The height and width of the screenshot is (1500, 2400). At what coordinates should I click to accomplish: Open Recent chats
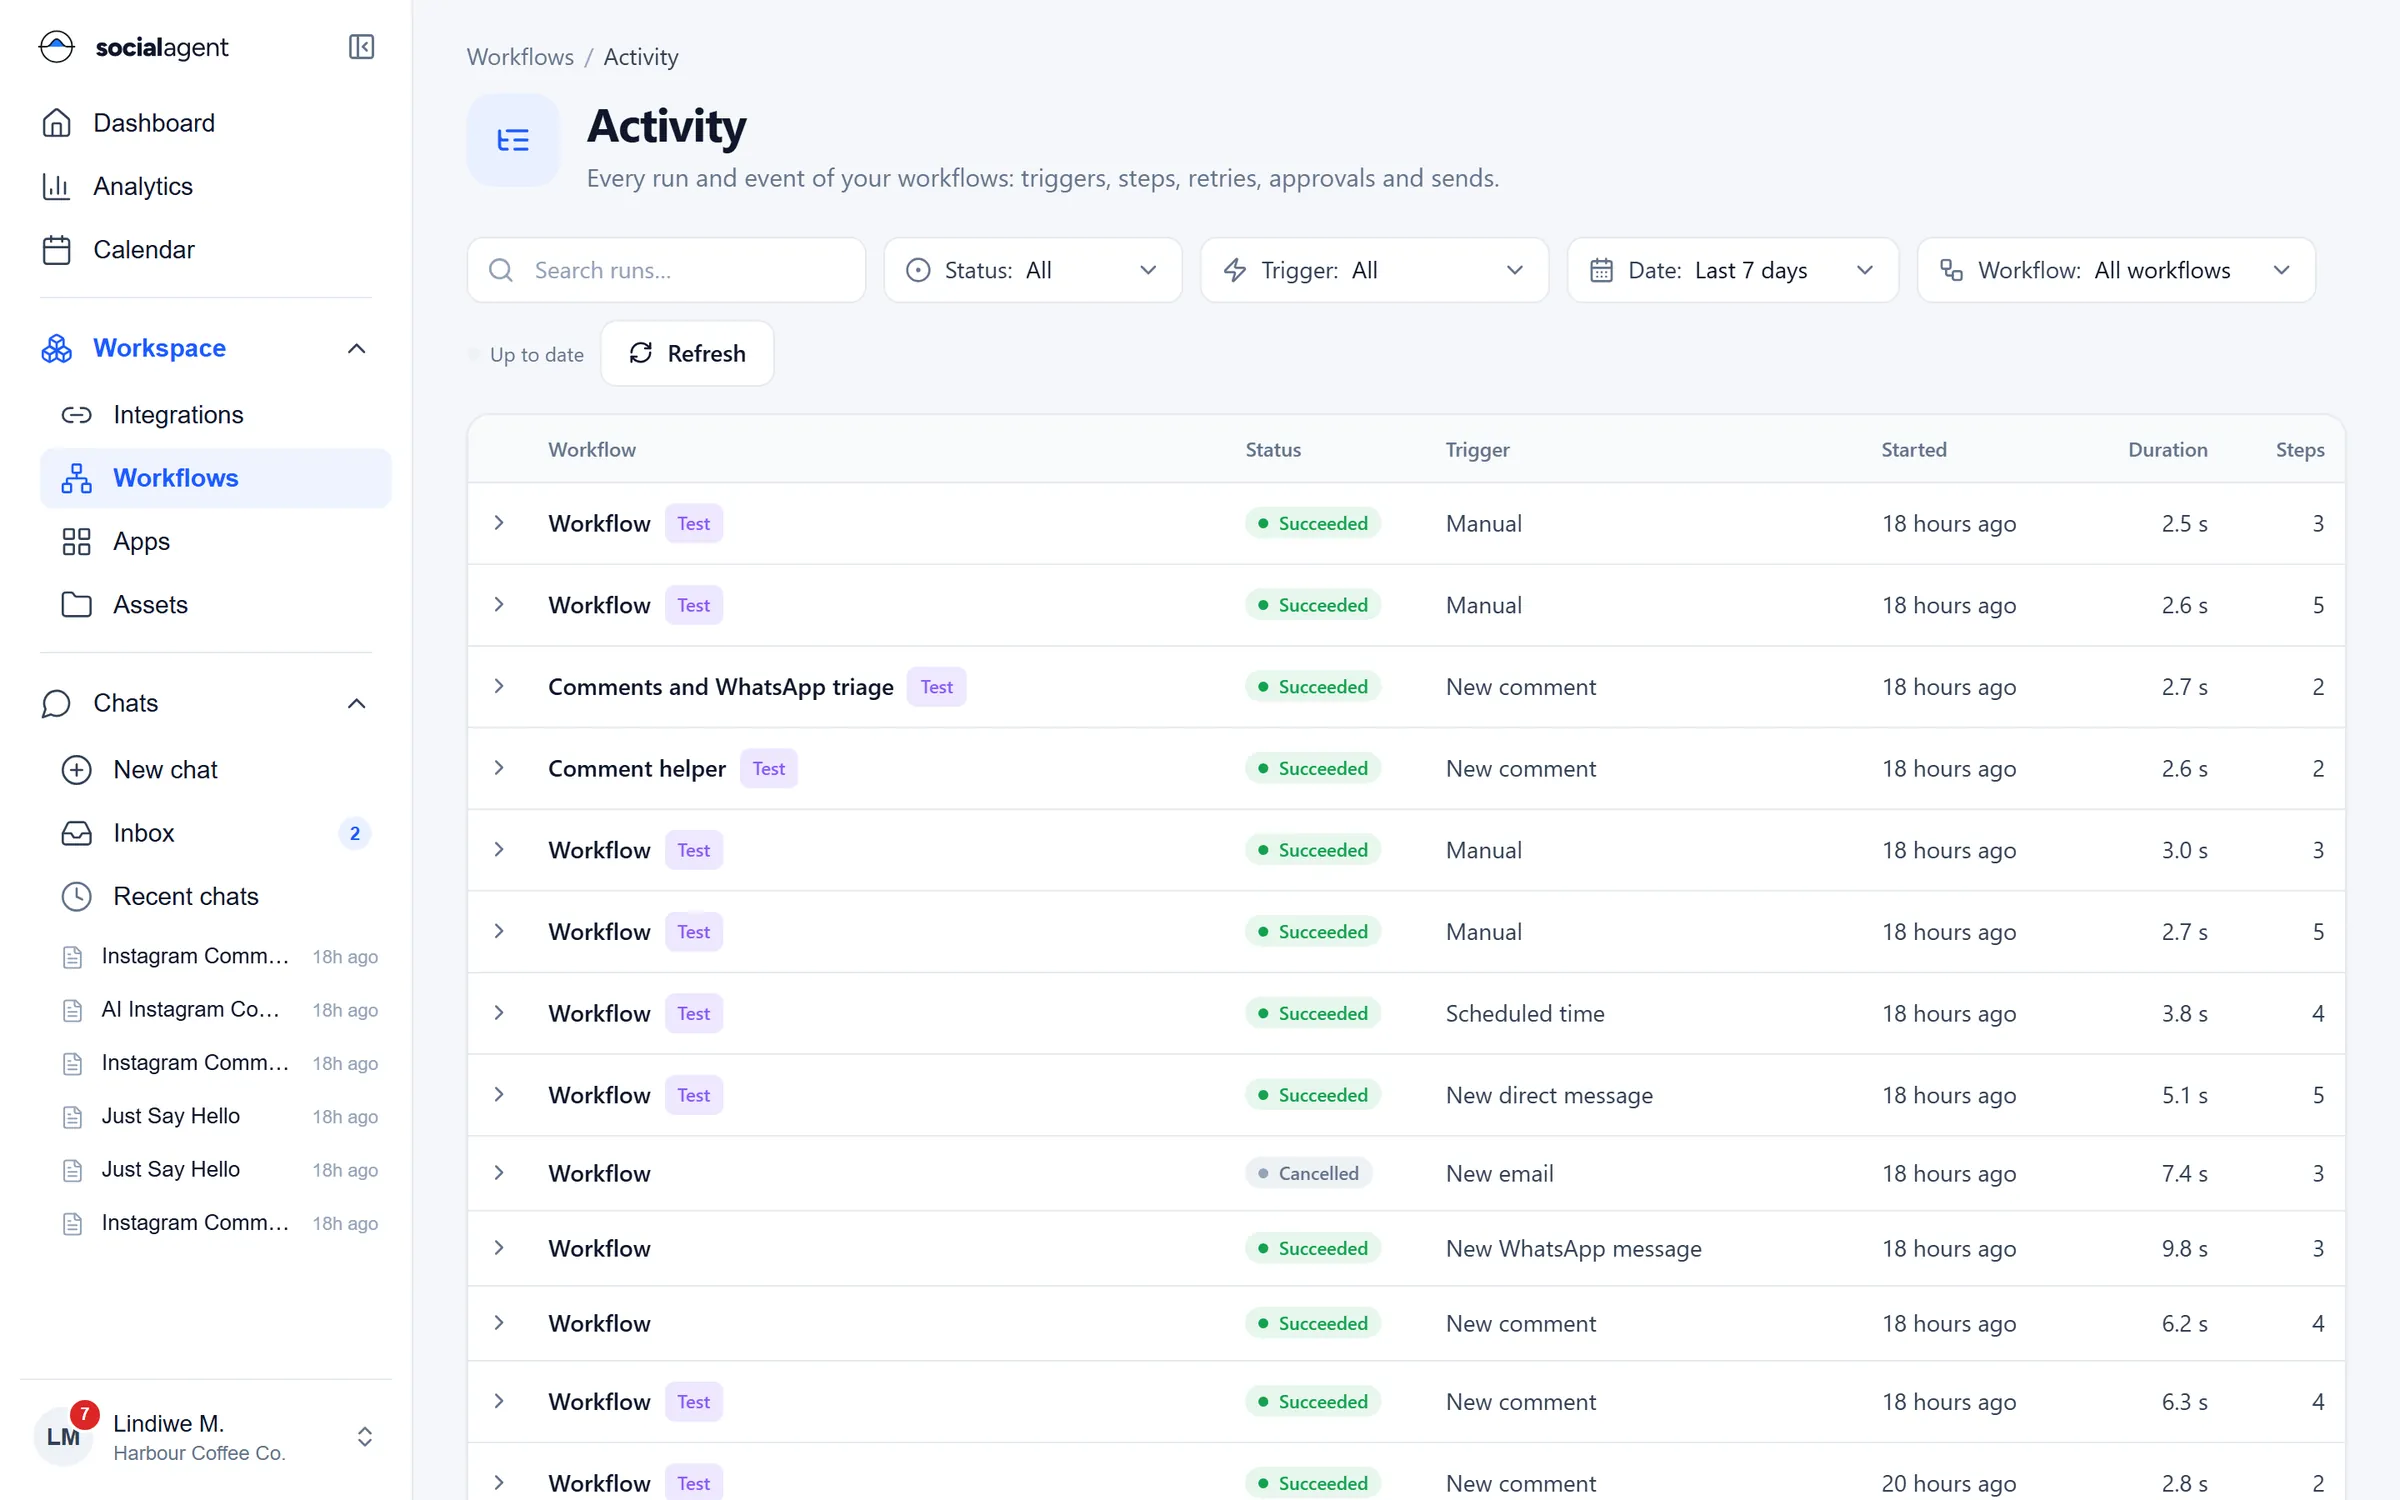[x=215, y=896]
